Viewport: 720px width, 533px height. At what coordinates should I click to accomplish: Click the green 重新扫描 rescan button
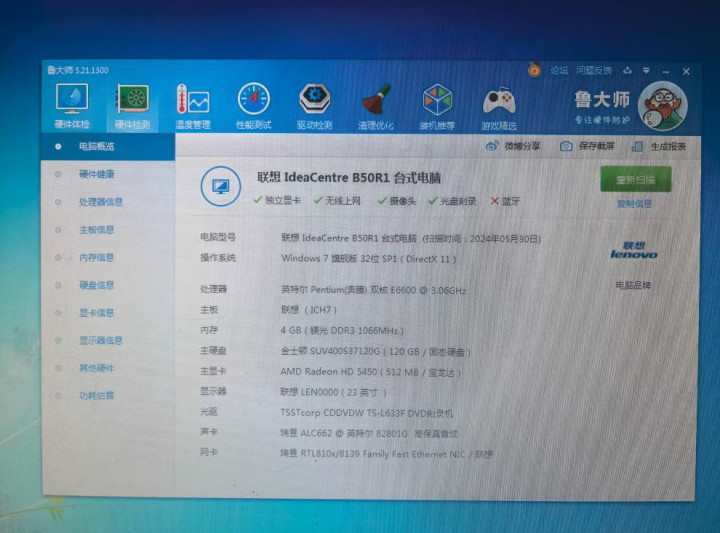(636, 179)
